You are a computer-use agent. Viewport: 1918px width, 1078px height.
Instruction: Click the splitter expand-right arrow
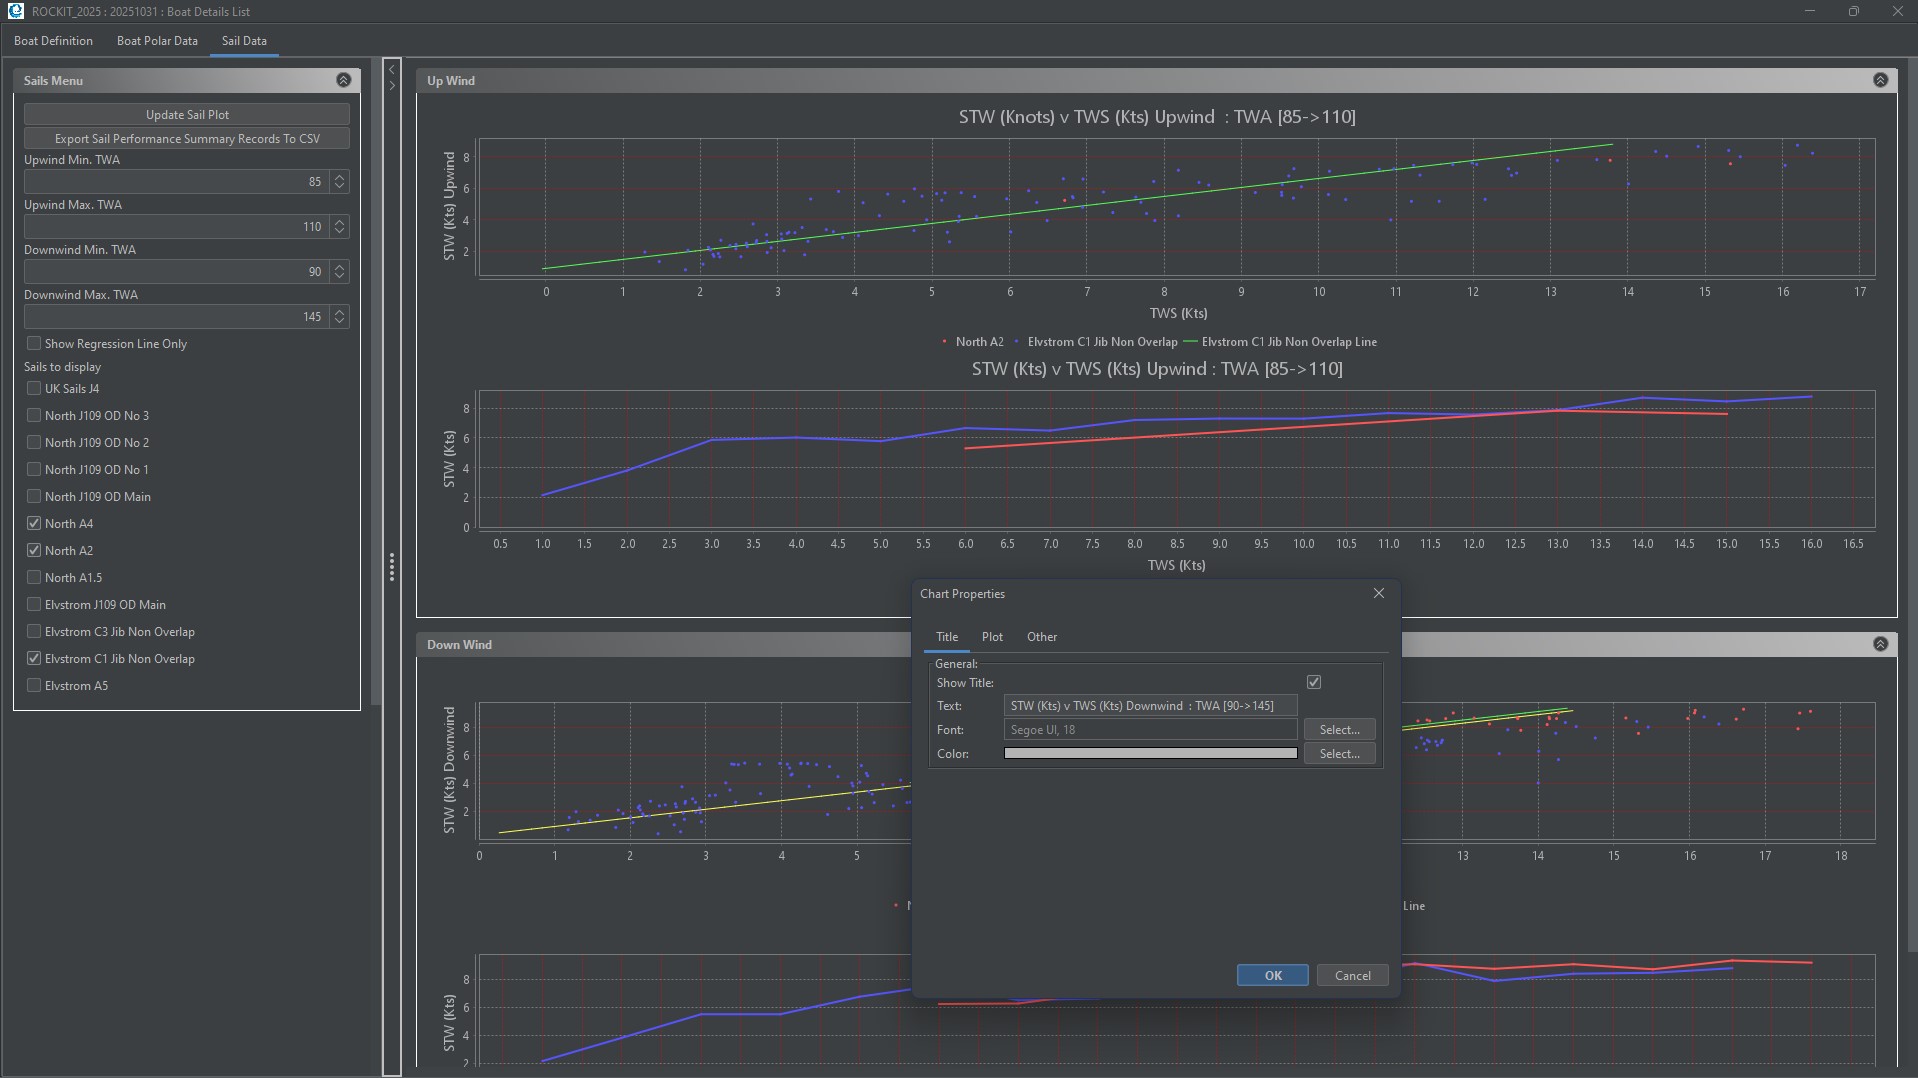(x=392, y=86)
